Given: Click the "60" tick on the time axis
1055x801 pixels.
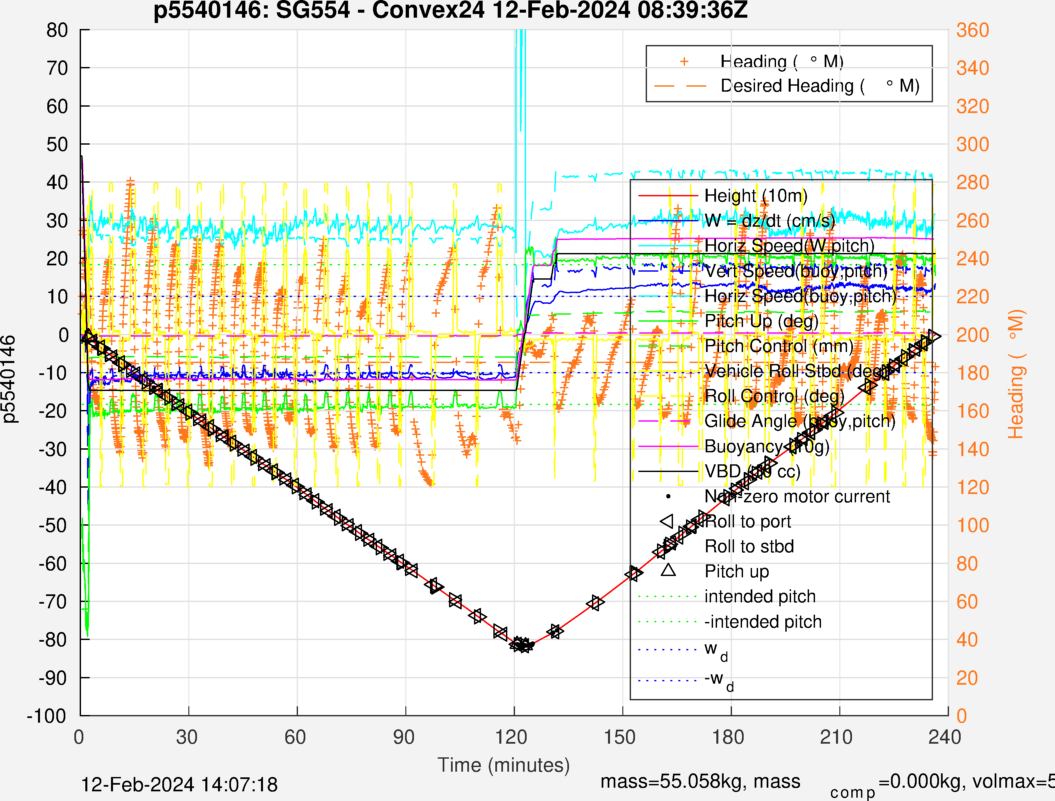Looking at the screenshot, I should 295,737.
